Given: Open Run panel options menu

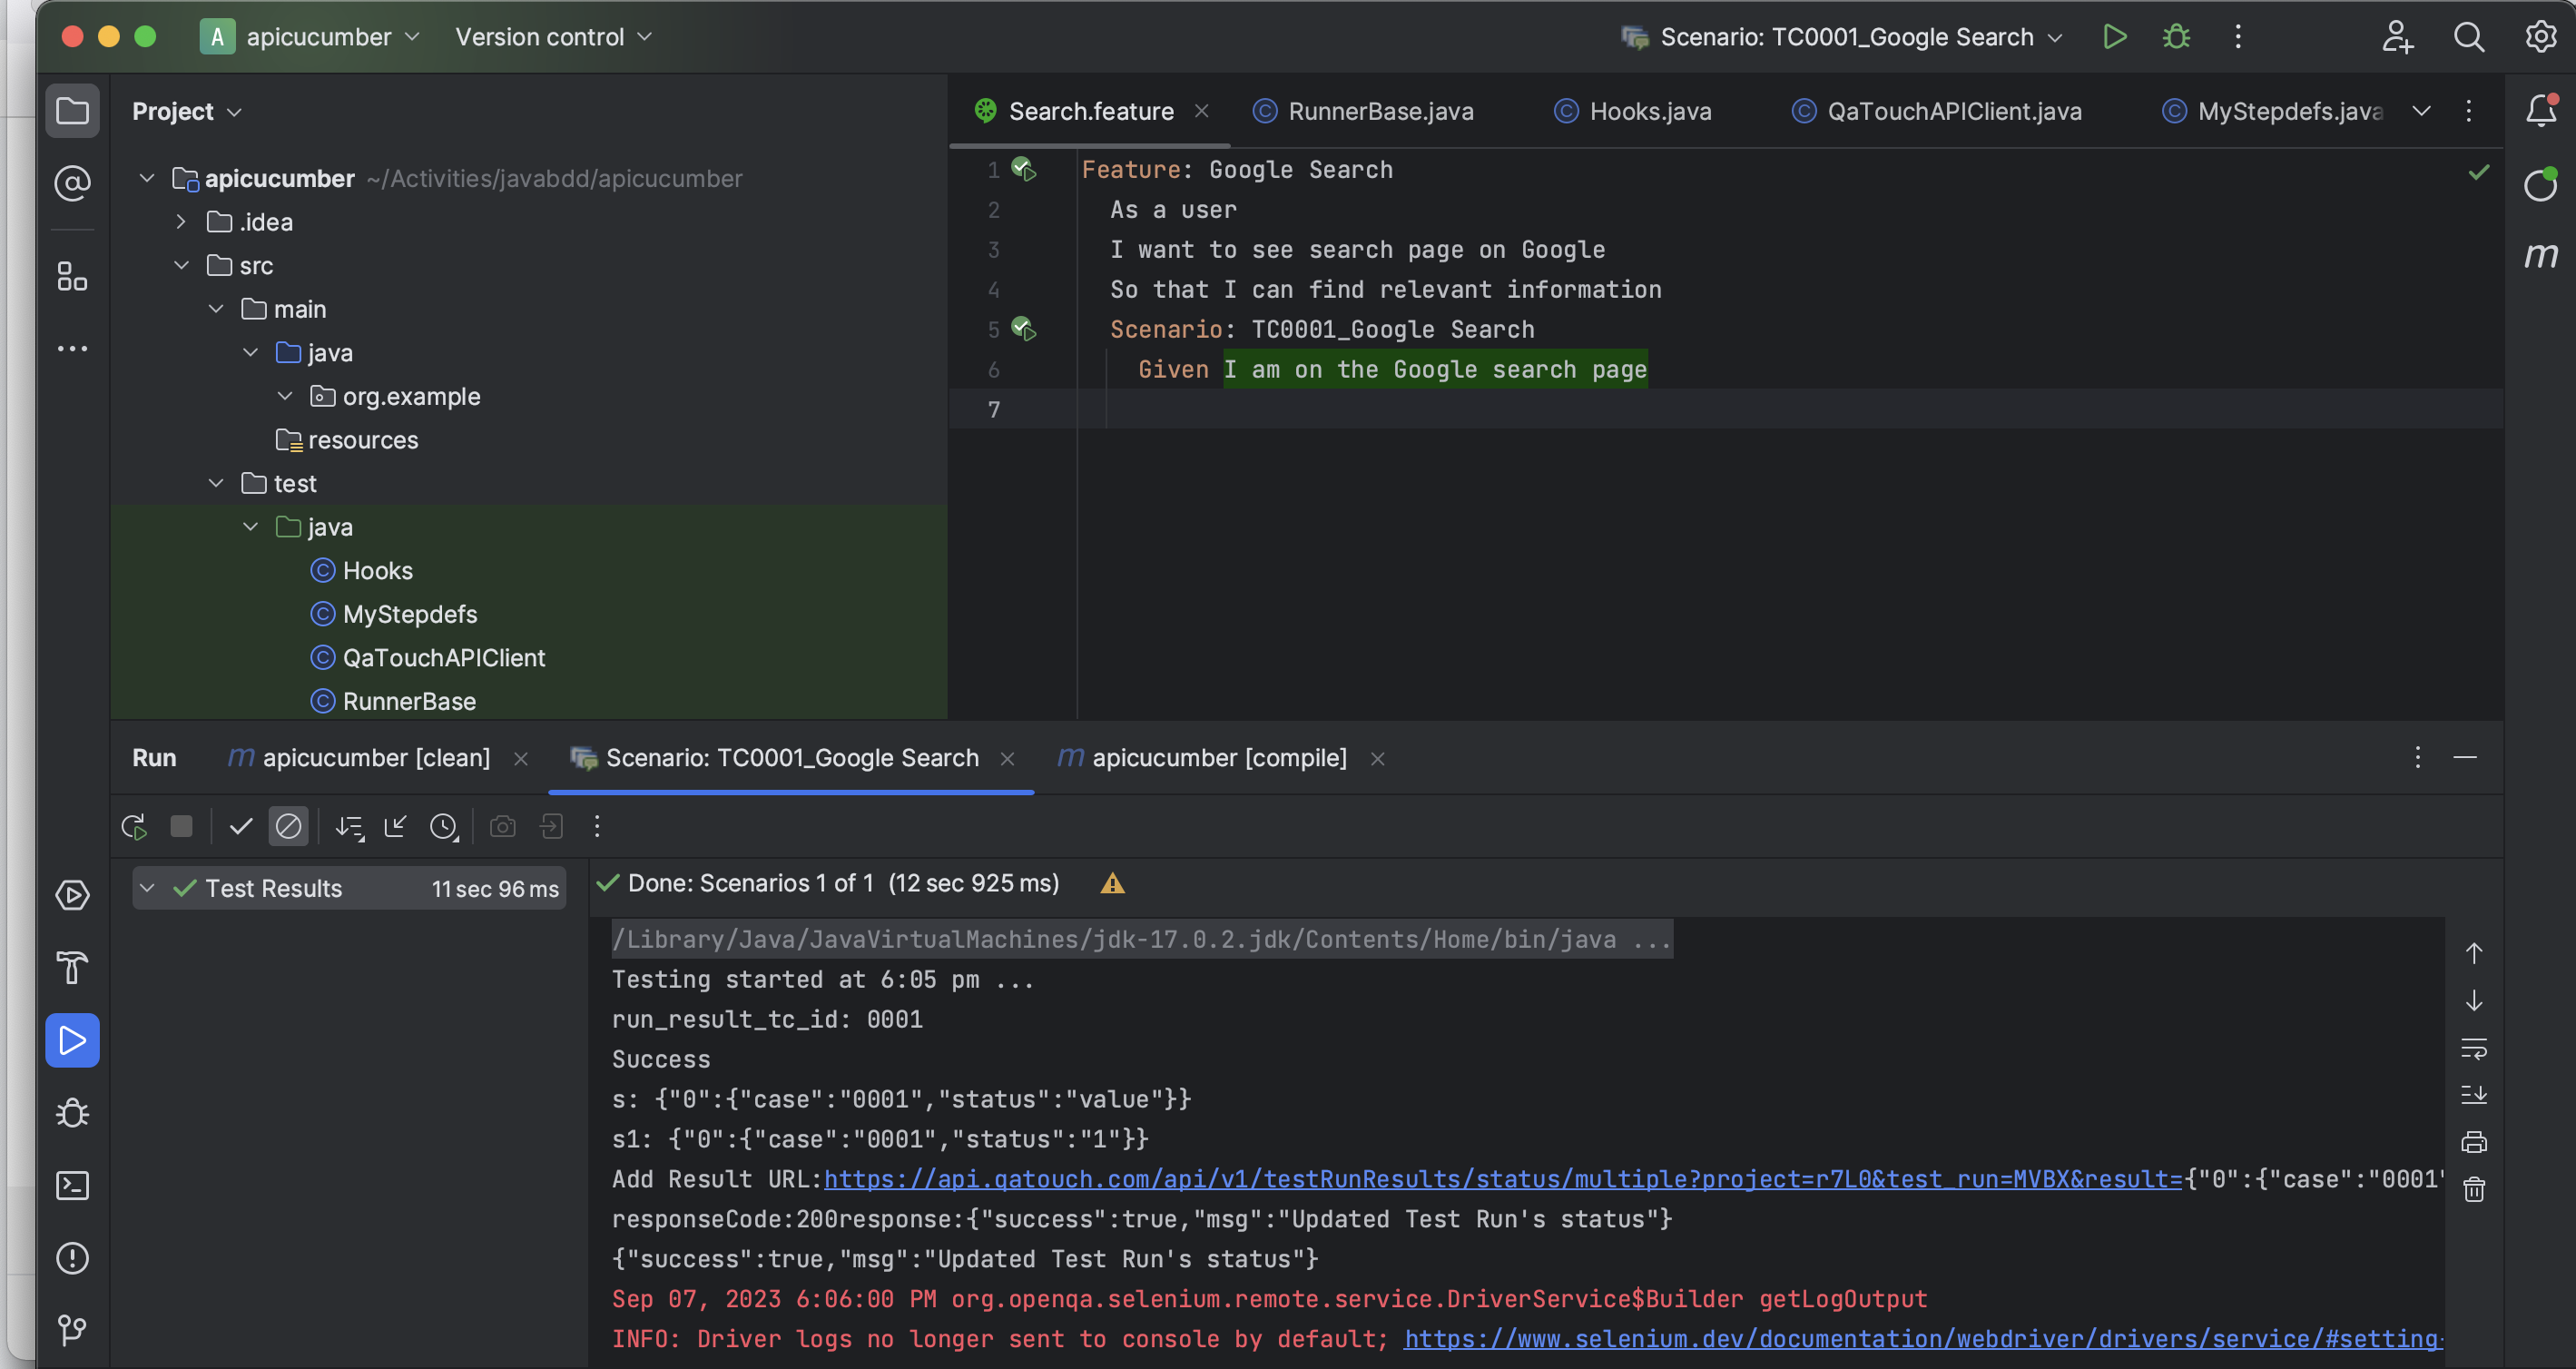Looking at the screenshot, I should [x=2417, y=757].
